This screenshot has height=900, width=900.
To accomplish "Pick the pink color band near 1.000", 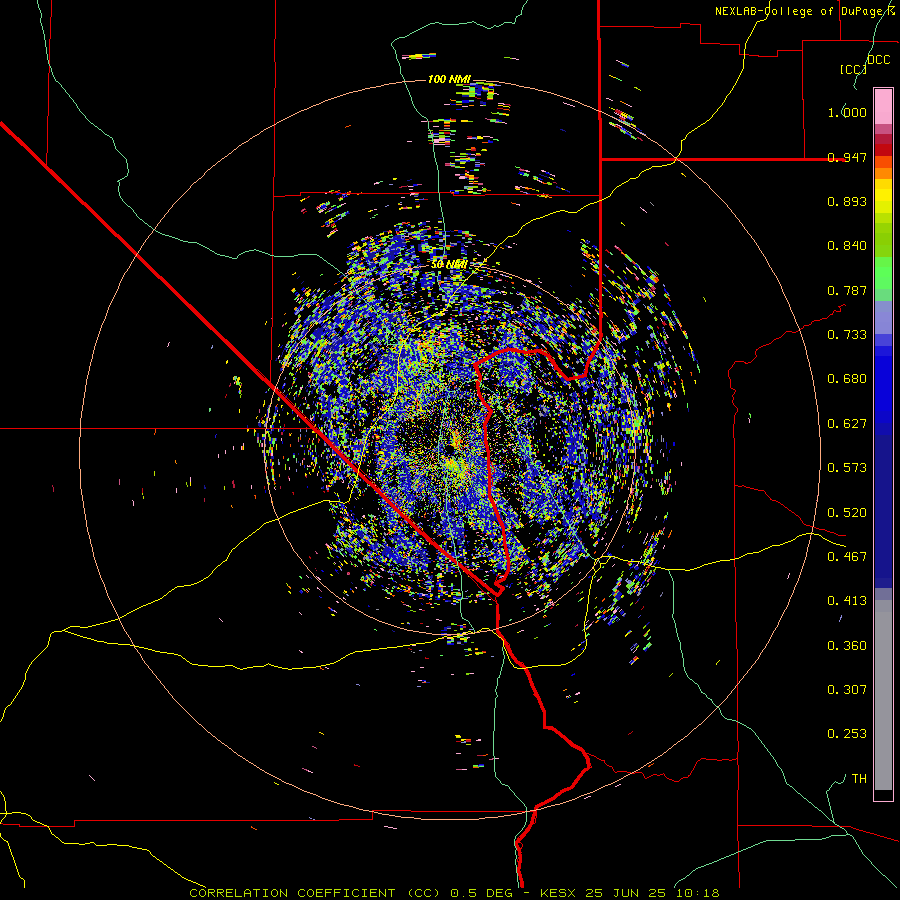I will pos(883,107).
